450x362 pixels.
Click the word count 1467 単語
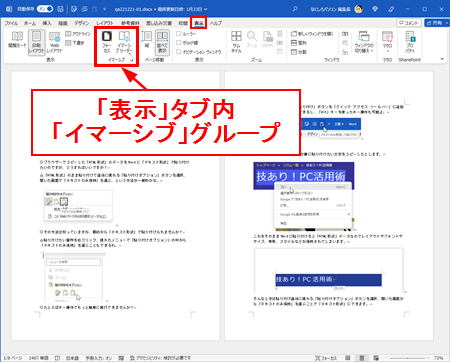[38, 358]
